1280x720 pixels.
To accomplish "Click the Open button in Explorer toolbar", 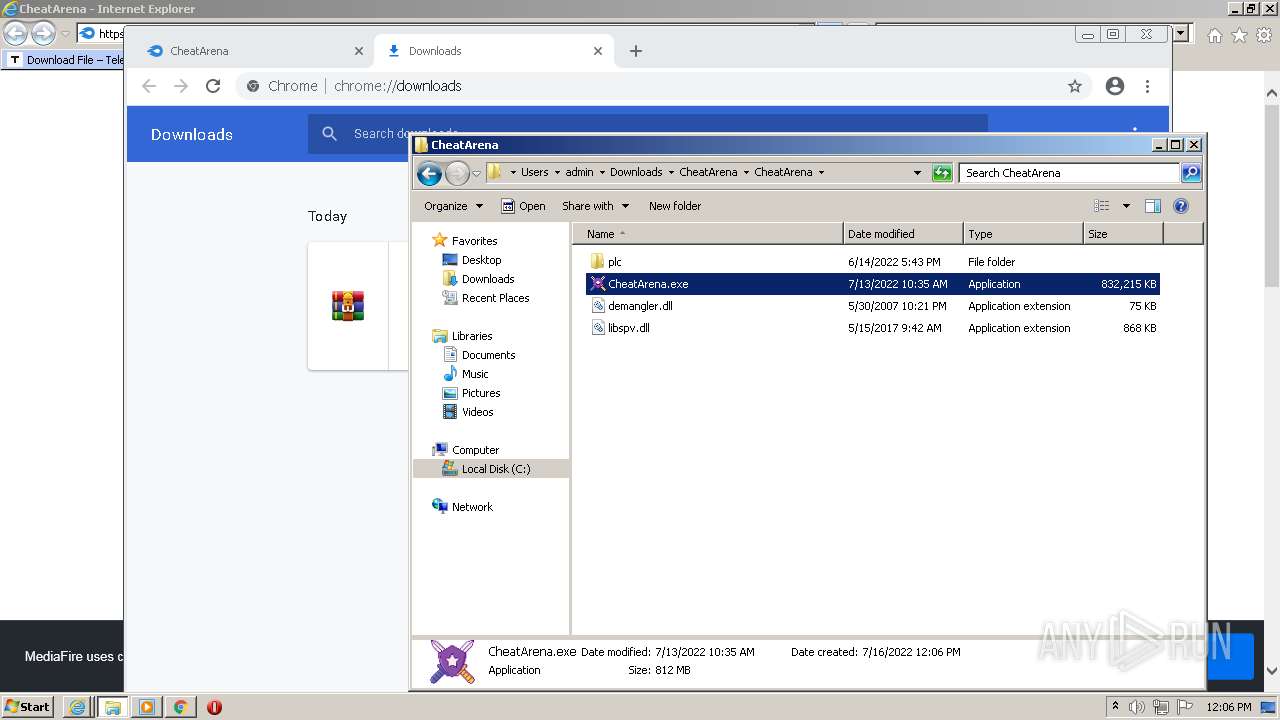I will [x=523, y=206].
